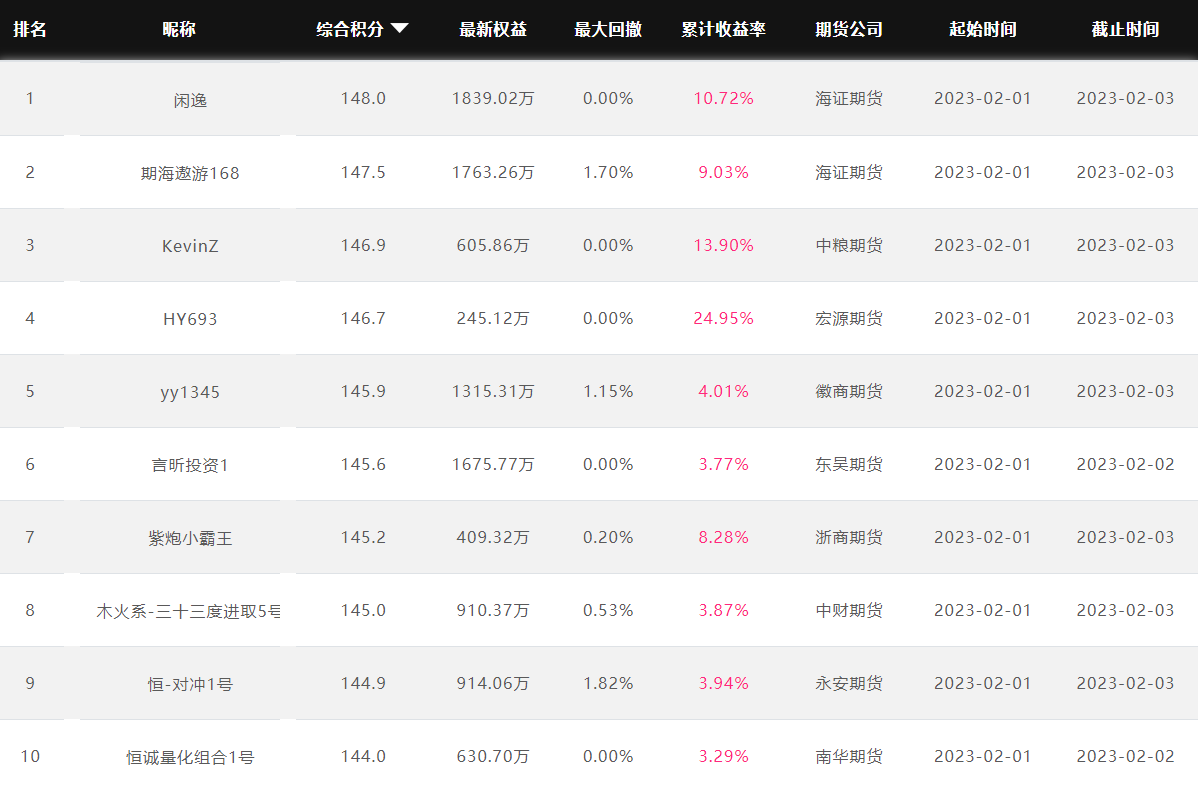Open trader 紫炮小霸王
1198x789 pixels.
190,538
